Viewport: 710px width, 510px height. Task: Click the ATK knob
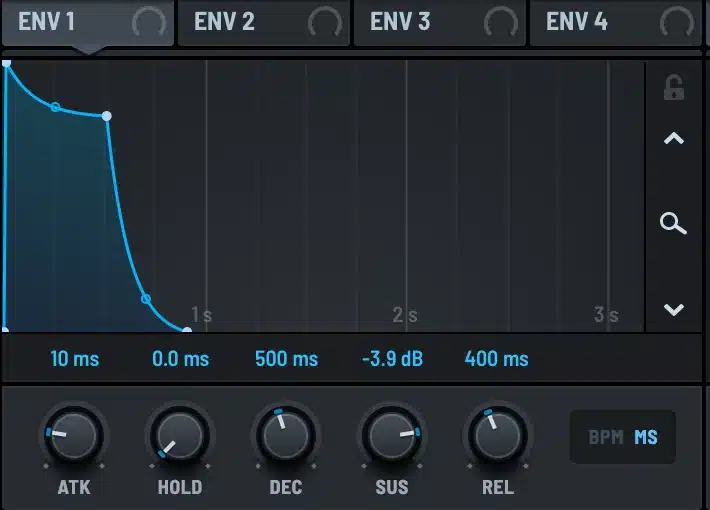pyautogui.click(x=74, y=436)
